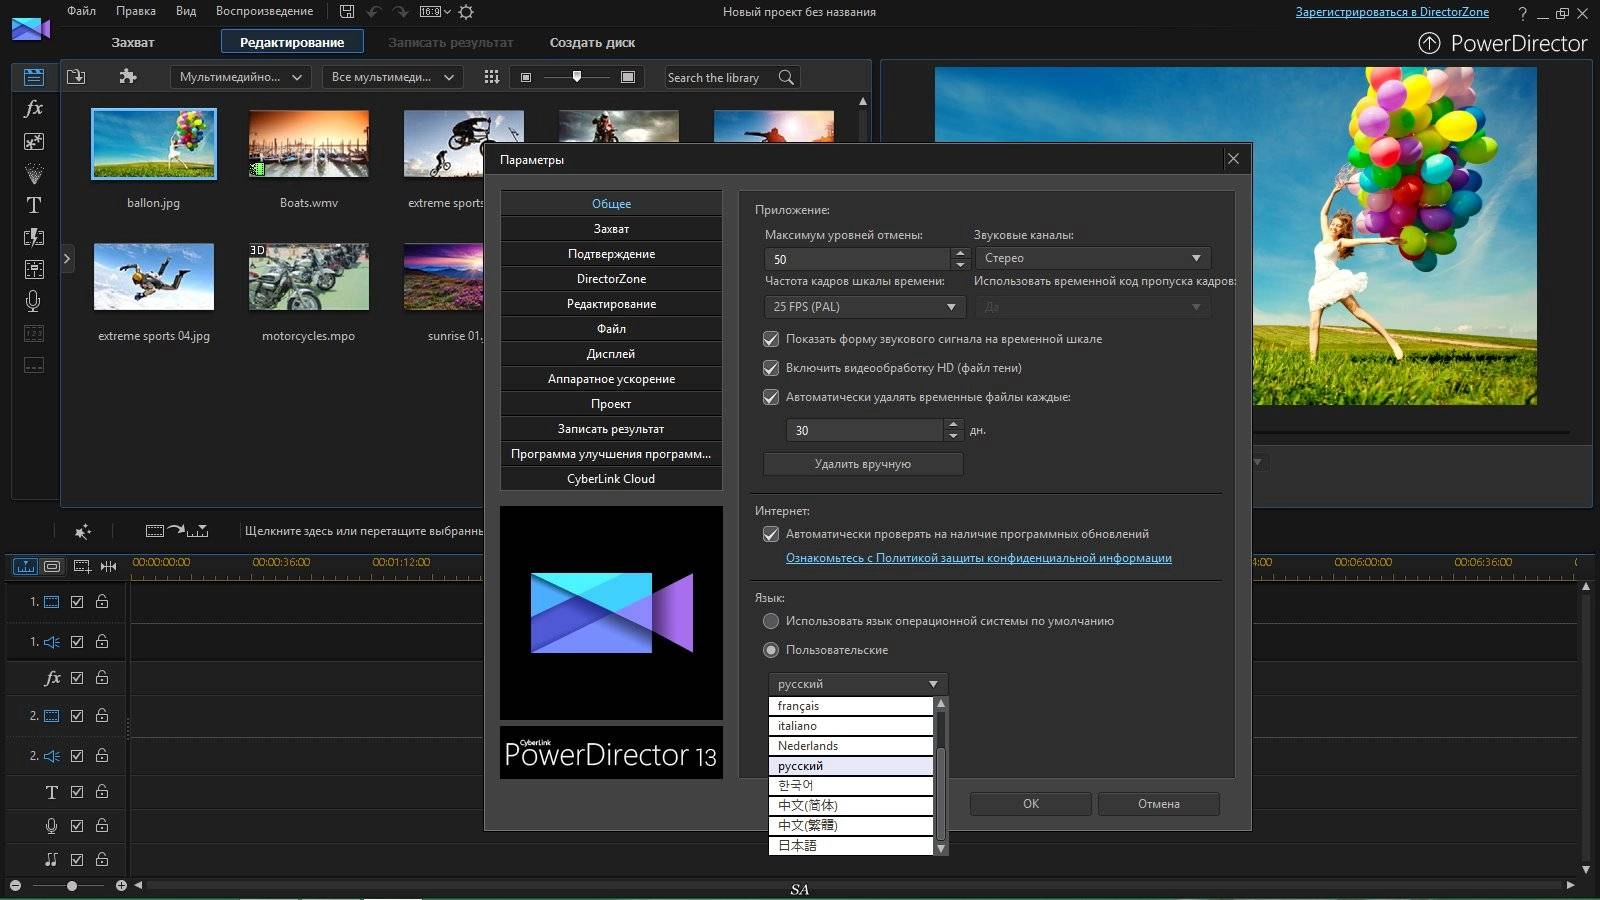Image resolution: width=1600 pixels, height=900 pixels.
Task: Click the Удалить вручную button
Action: click(863, 464)
